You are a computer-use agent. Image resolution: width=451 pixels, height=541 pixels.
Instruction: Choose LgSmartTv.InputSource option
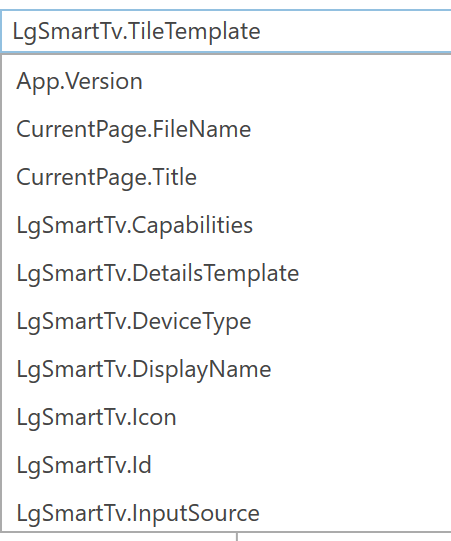click(x=226, y=513)
